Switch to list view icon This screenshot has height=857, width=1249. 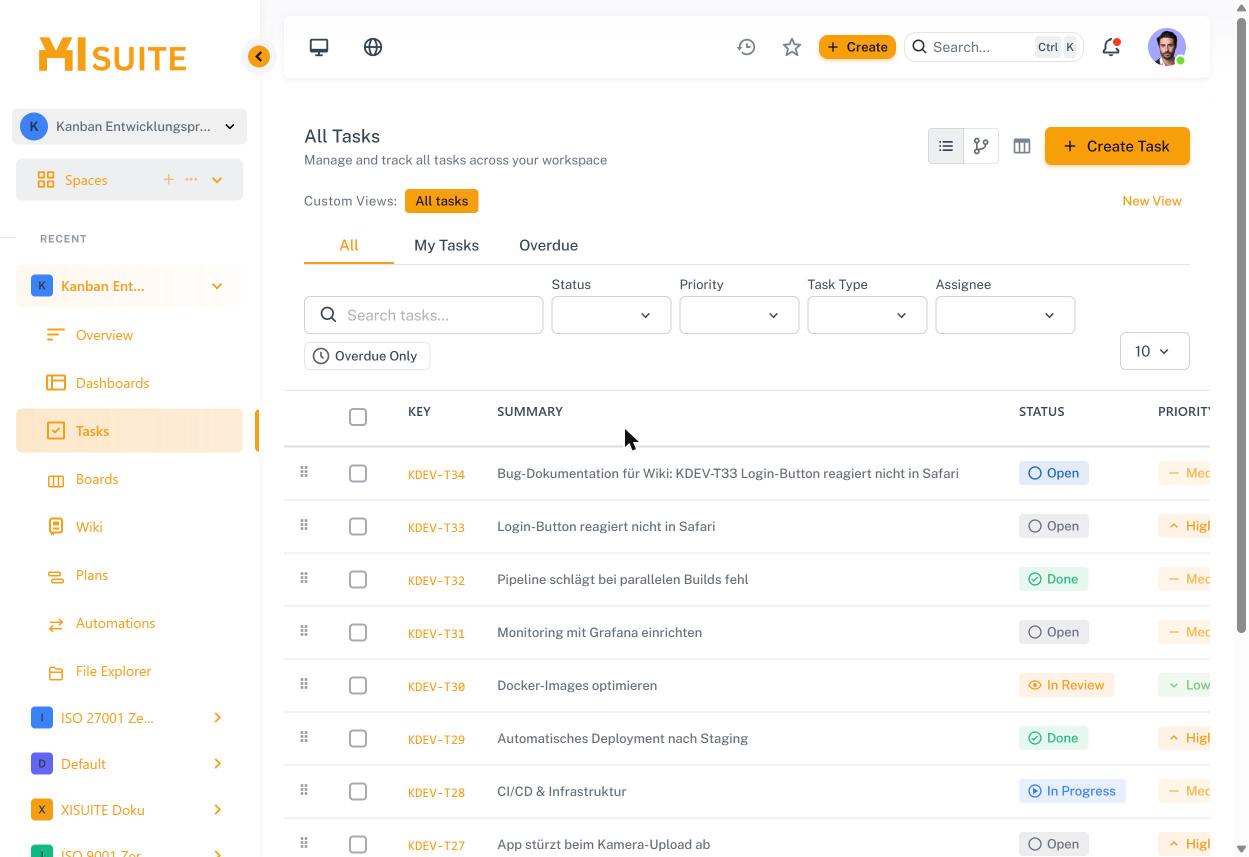tap(946, 146)
